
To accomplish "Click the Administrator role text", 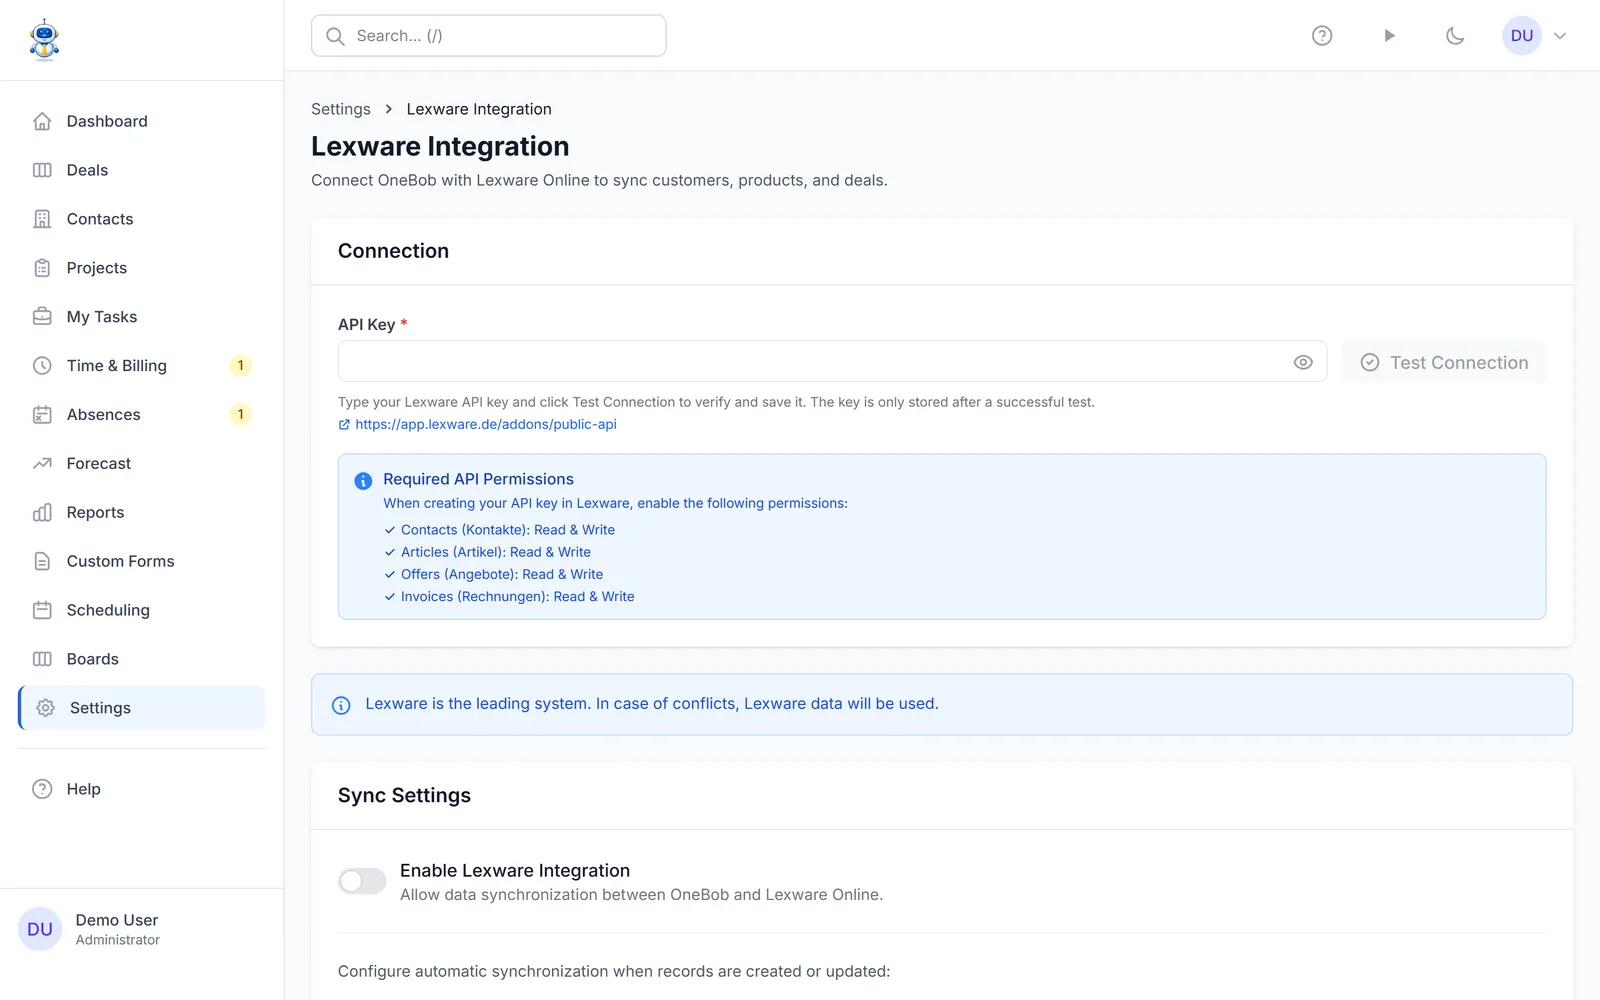I will coord(118,940).
